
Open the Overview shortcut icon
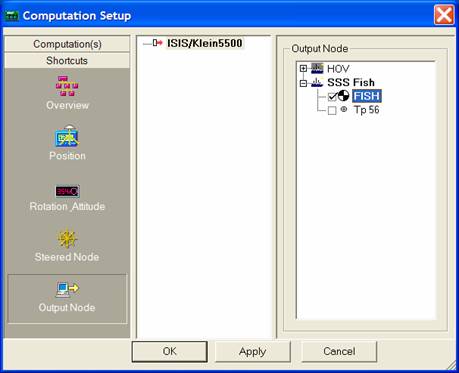(x=67, y=86)
